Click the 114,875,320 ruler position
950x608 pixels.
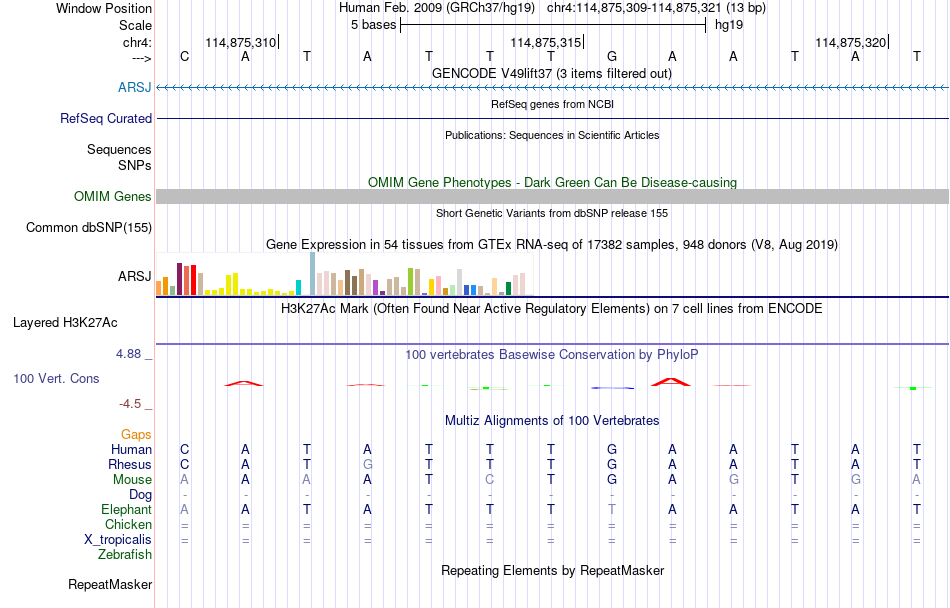pos(851,42)
